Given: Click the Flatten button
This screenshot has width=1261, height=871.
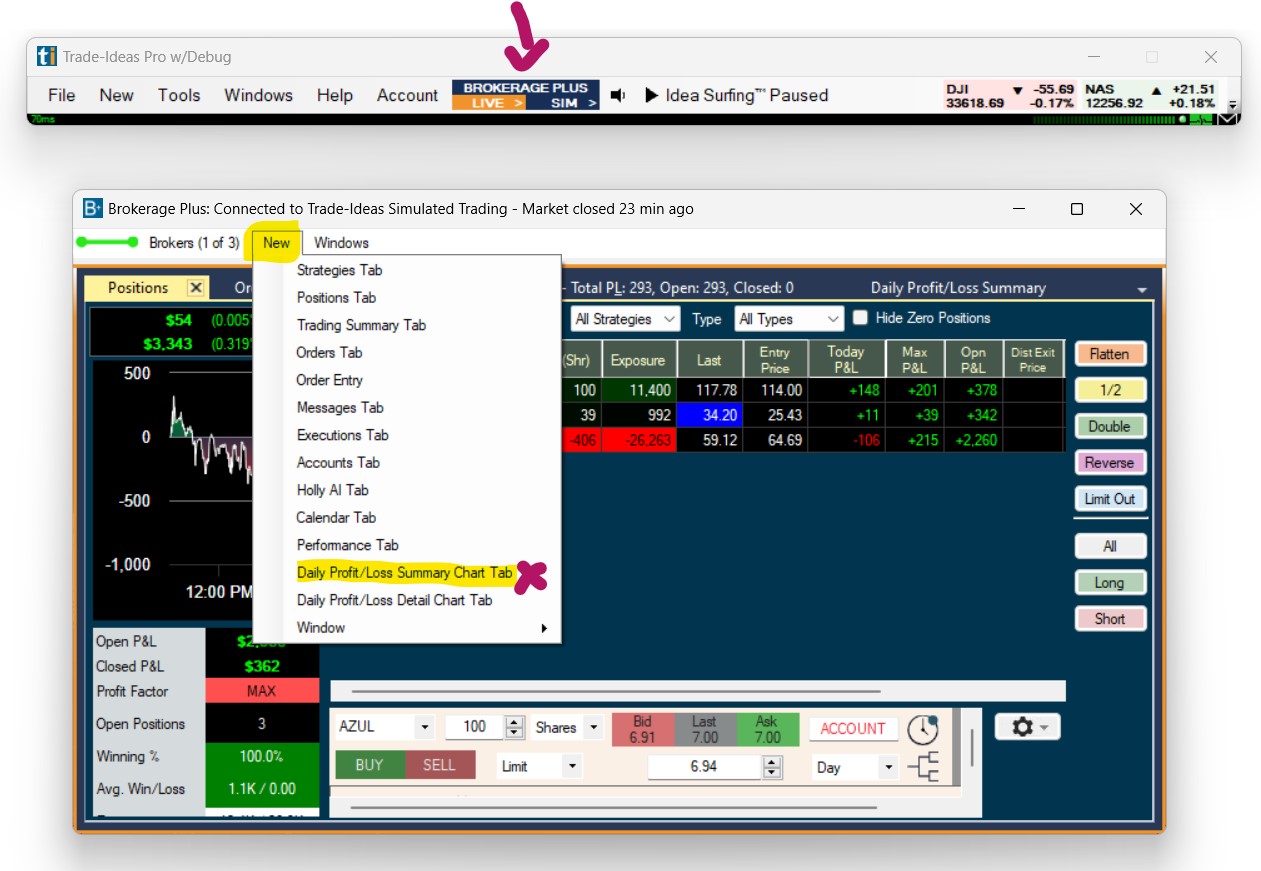Looking at the screenshot, I should pos(1109,354).
